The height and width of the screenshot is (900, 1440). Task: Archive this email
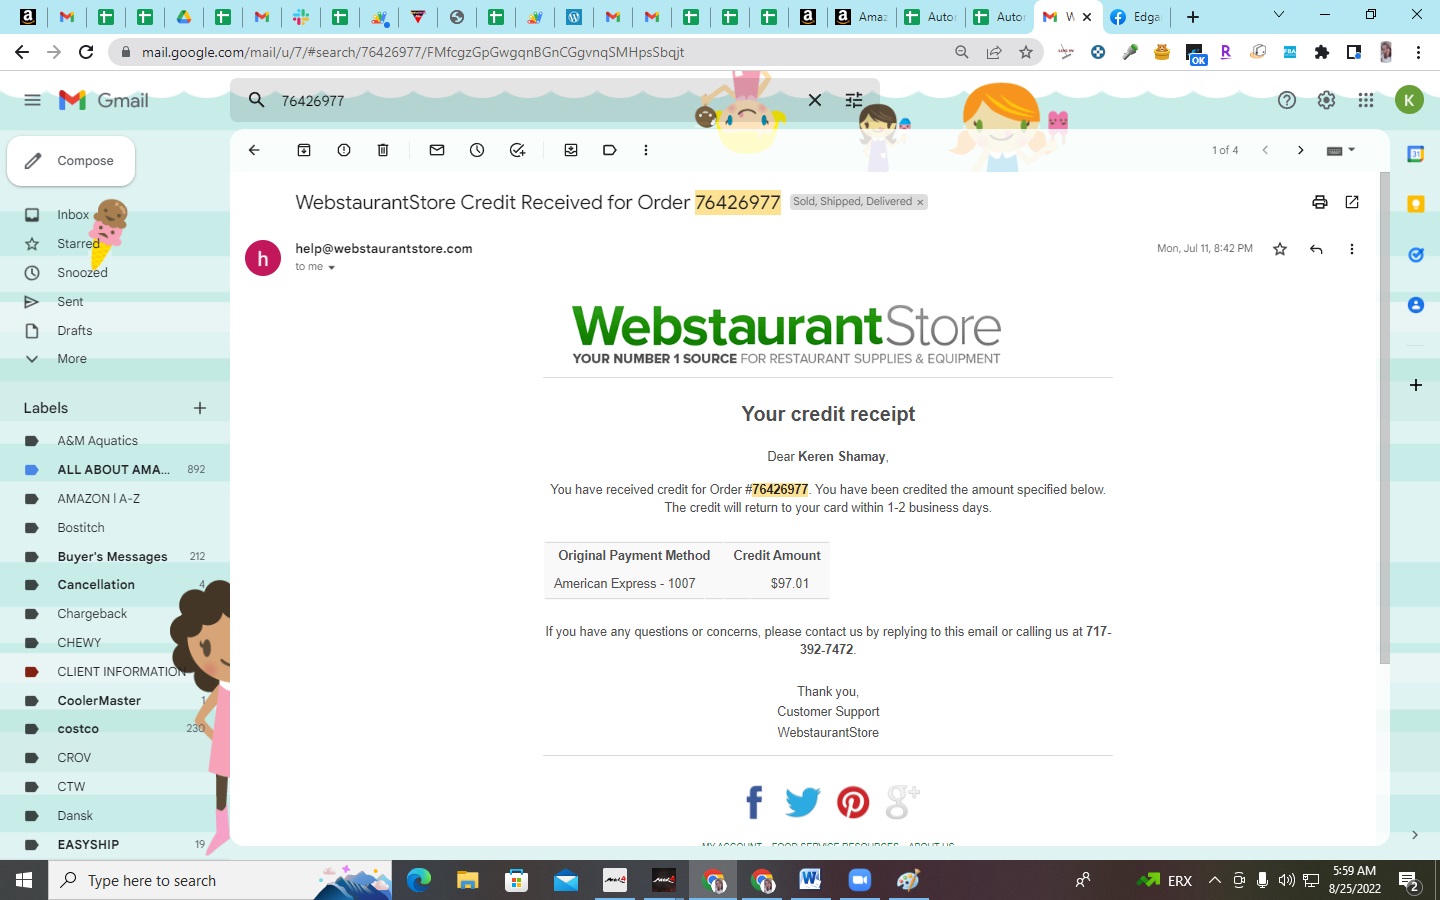tap(304, 150)
